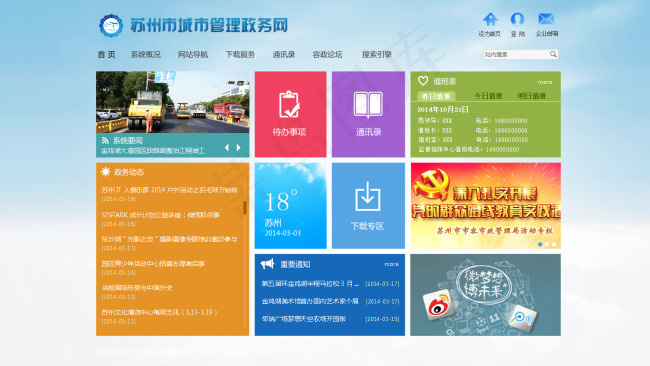Click the 设为首页 text link
The image size is (650, 366).
pos(490,34)
